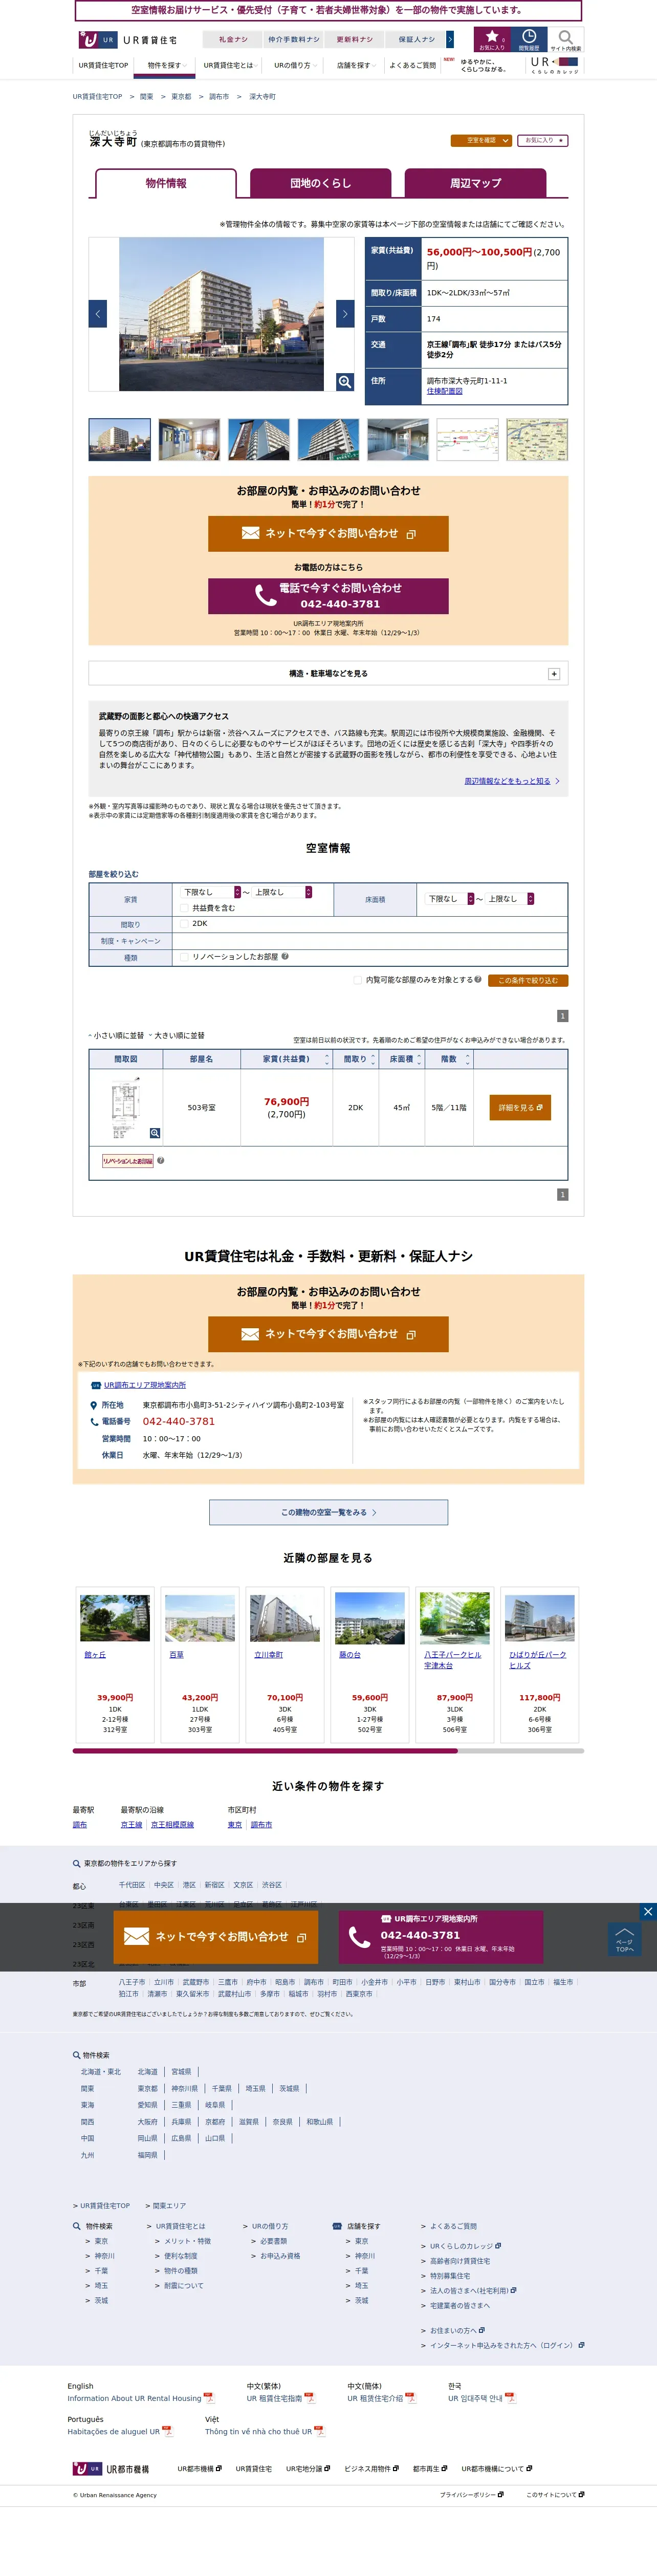Viewport: 657px width, 2576px height.
Task: Open ひばりが丘パークヒルズ nearby property link
Action: (x=538, y=1660)
